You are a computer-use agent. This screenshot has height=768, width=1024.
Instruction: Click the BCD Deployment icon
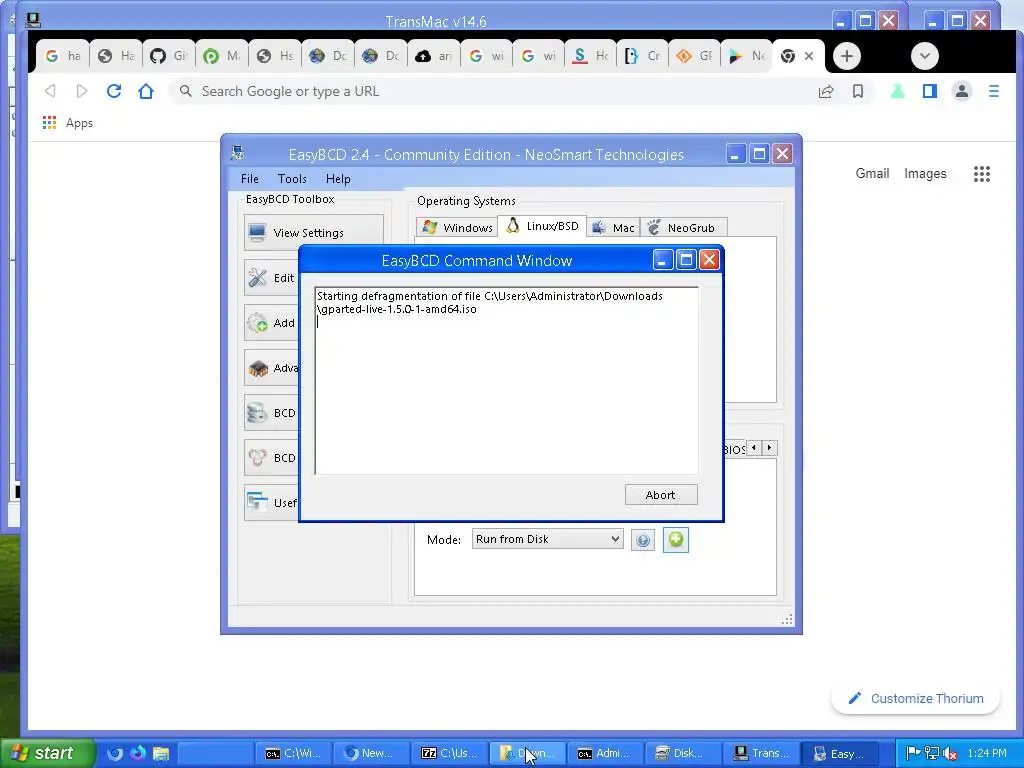tap(257, 458)
